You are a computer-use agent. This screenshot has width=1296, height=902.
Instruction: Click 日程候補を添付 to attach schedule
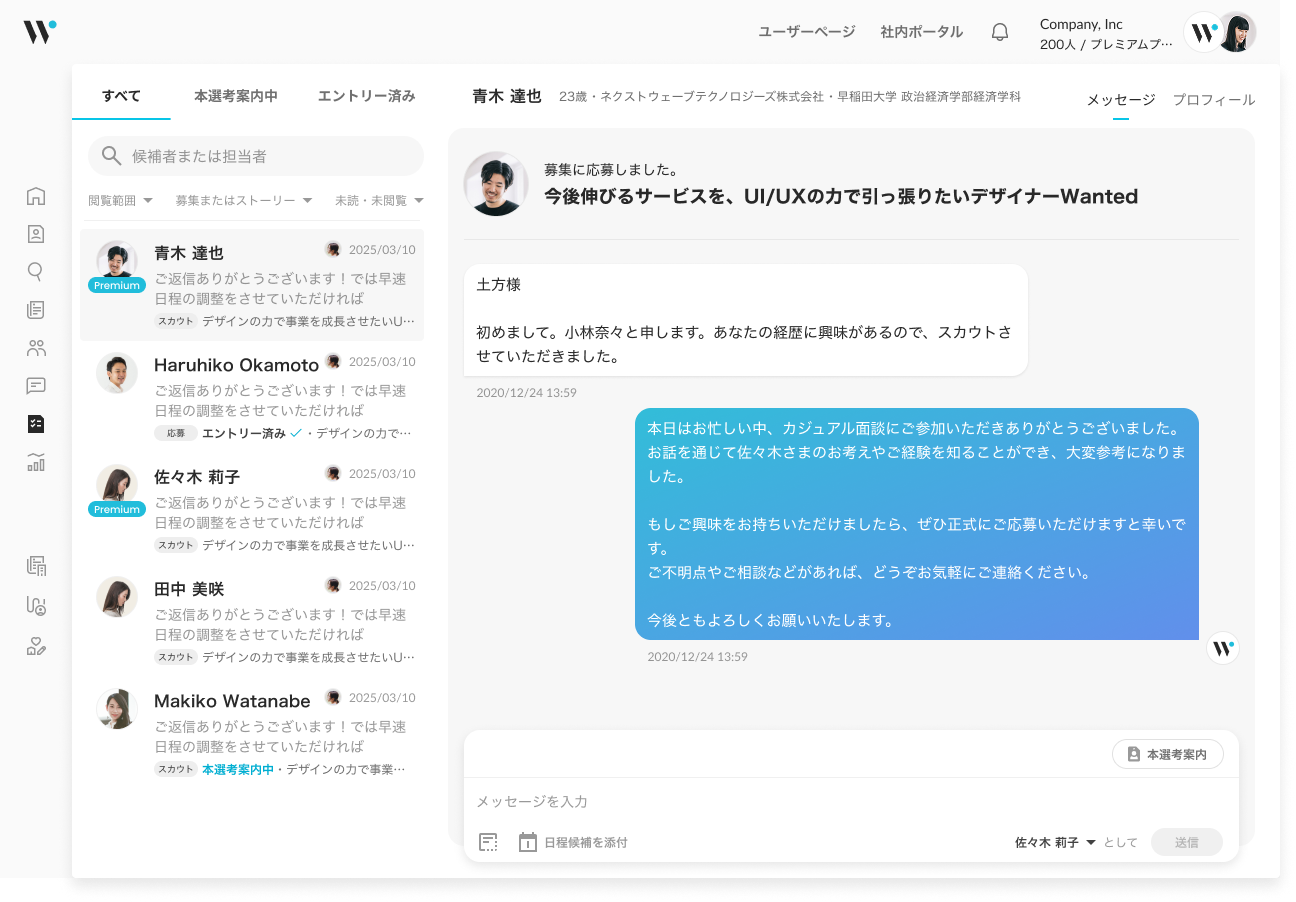click(x=573, y=843)
